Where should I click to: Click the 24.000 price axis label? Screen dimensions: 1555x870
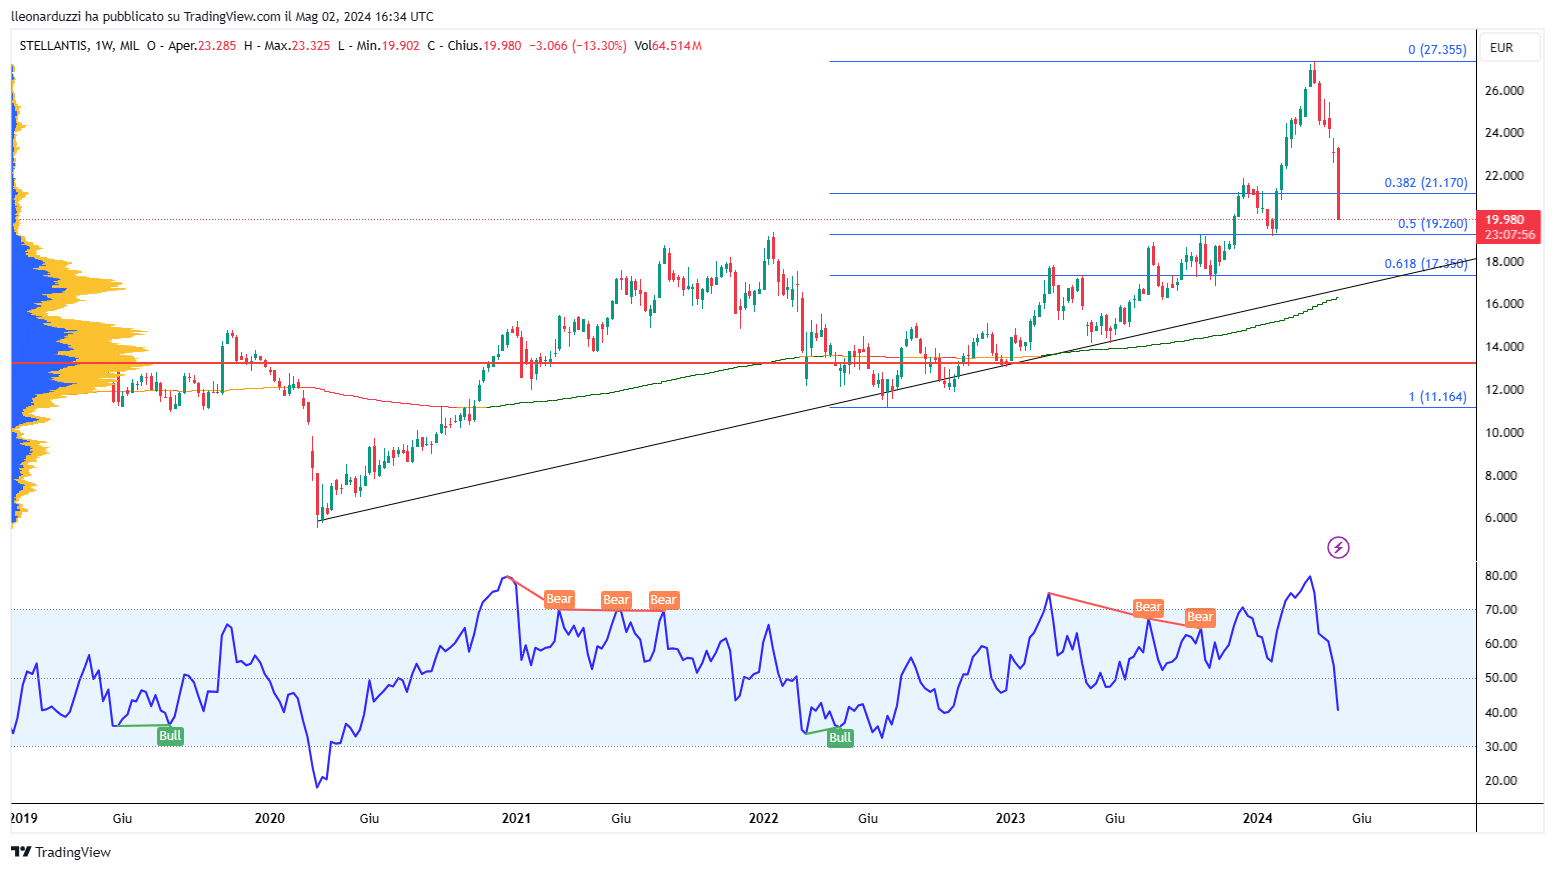pos(1504,132)
